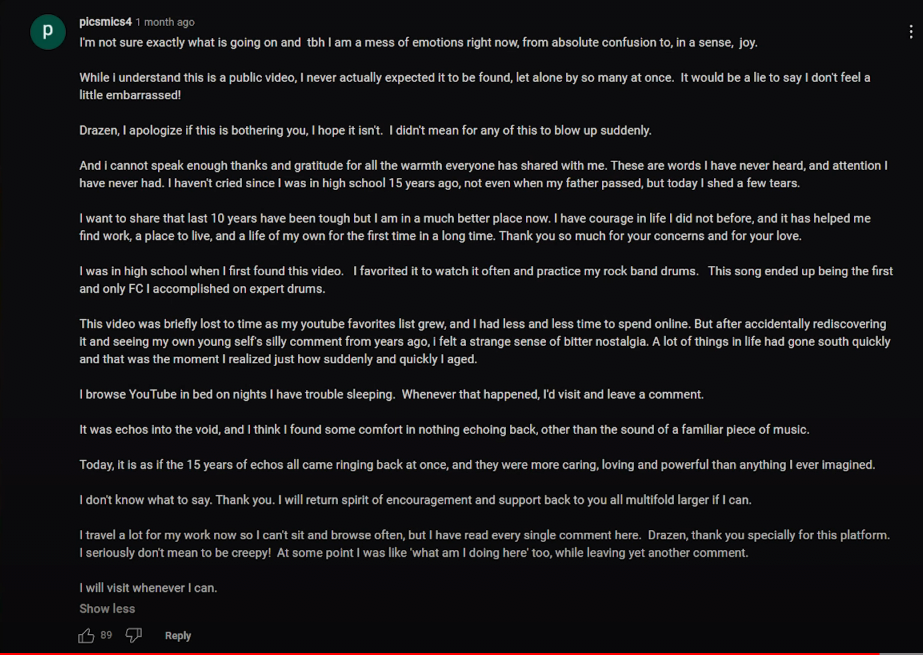
Task: Click the 'mess of emotions' opening sentence
Action: pyautogui.click(x=419, y=43)
